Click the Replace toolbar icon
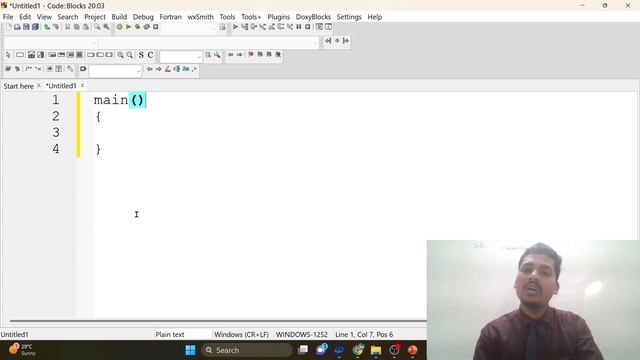The height and width of the screenshot is (360, 640). 106,27
